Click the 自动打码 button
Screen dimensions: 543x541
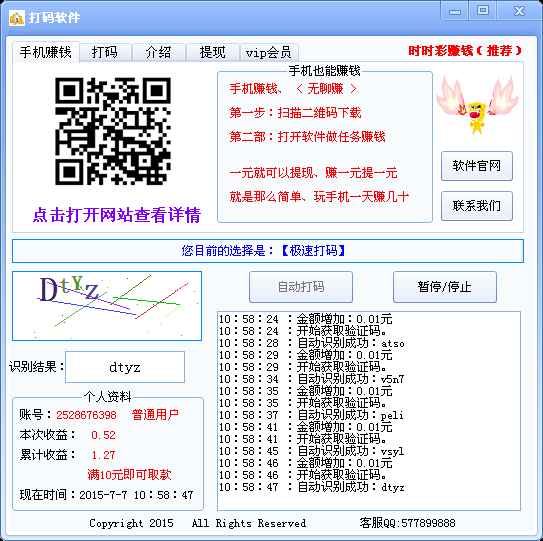(x=301, y=287)
